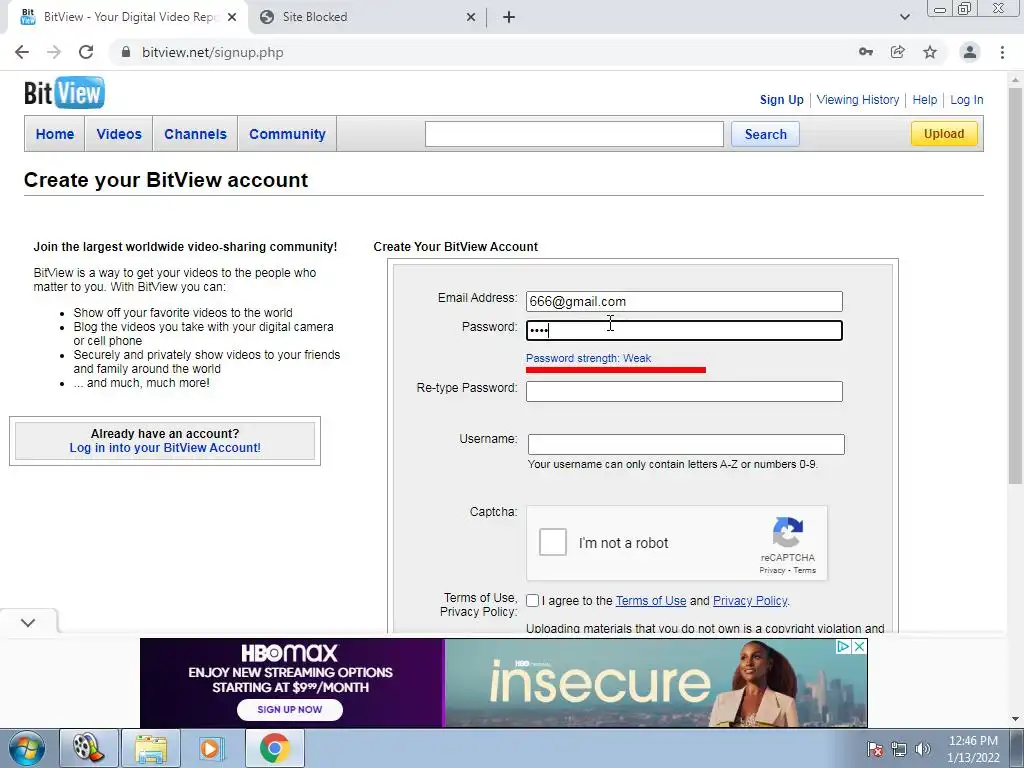Open the saved passwords key icon

[x=866, y=52]
